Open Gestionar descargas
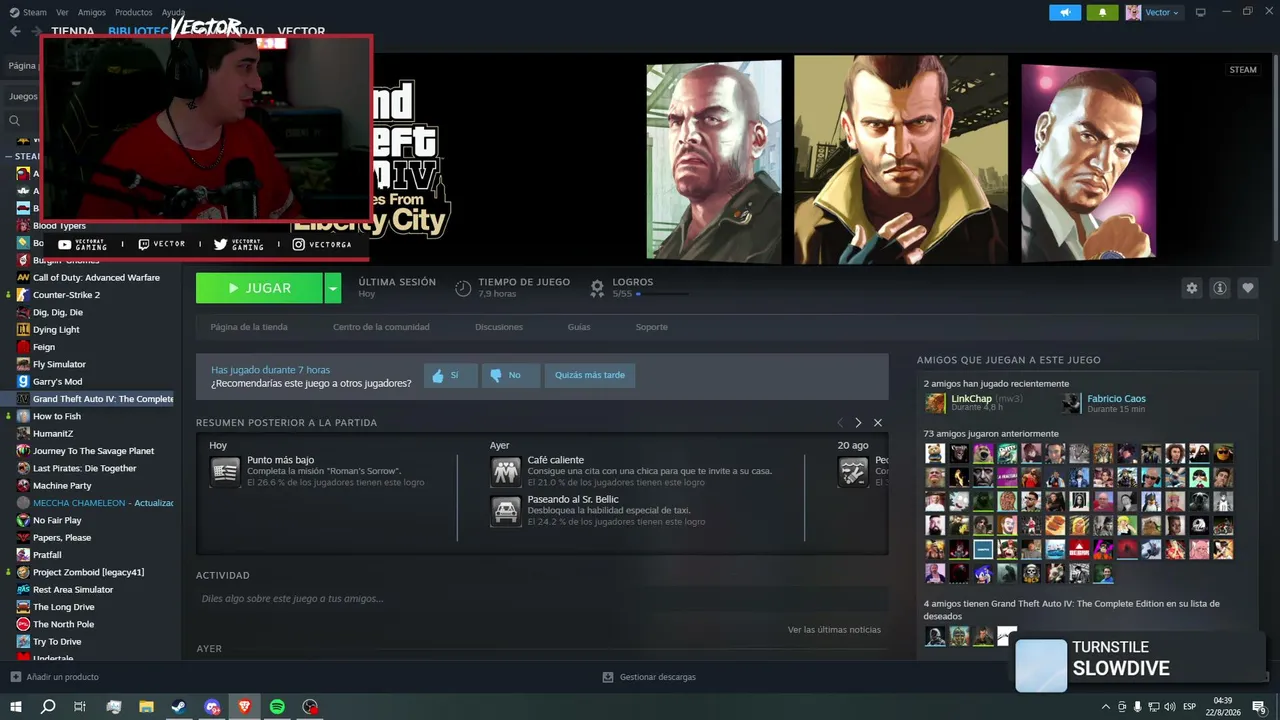This screenshot has width=1280, height=720. point(649,677)
